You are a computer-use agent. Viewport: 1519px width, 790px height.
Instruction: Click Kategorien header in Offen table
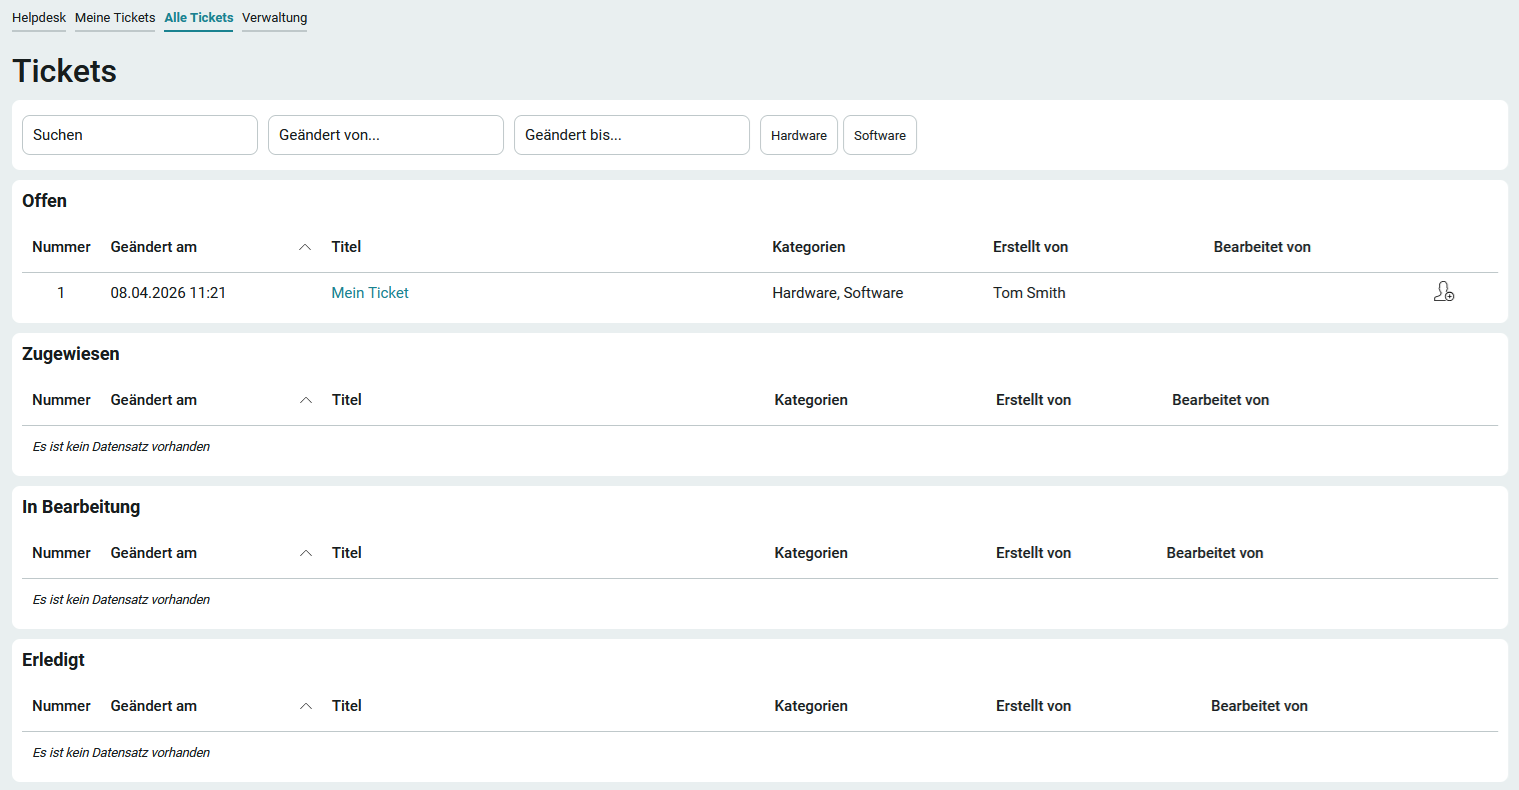click(x=809, y=247)
